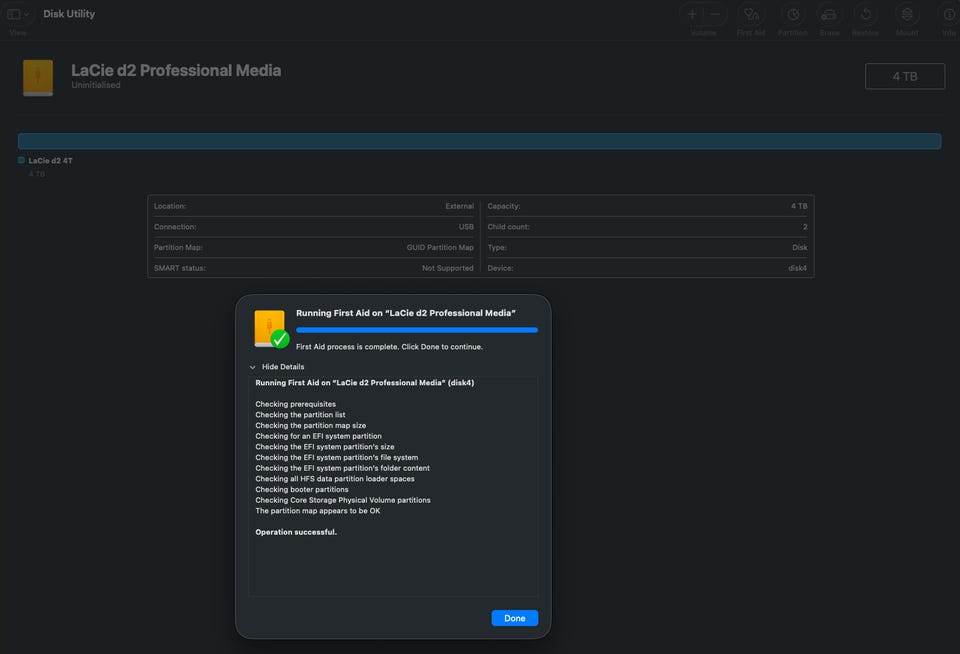Open the Info toolbar icon
The width and height of the screenshot is (960, 654).
948,15
